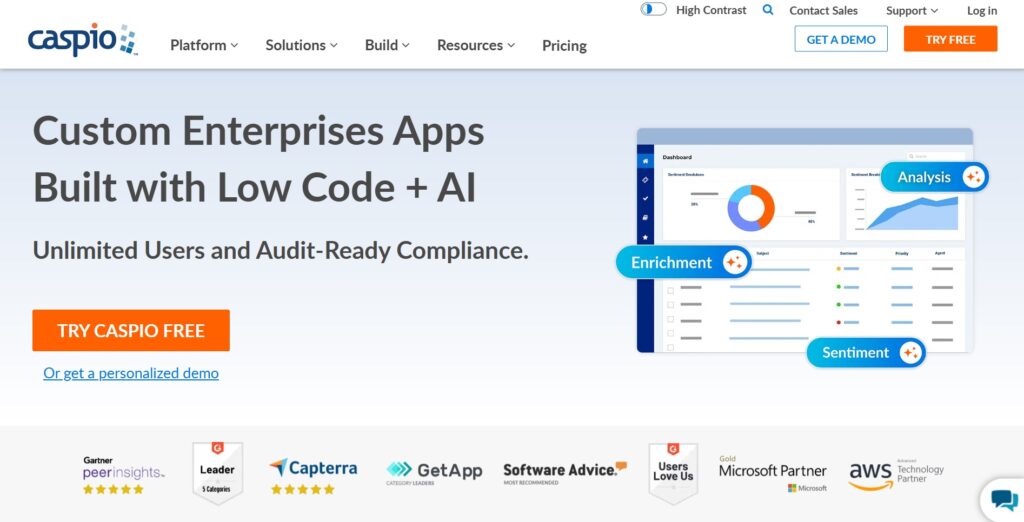
Task: Follow the 'Or get a personalized demo' link
Action: (x=131, y=373)
